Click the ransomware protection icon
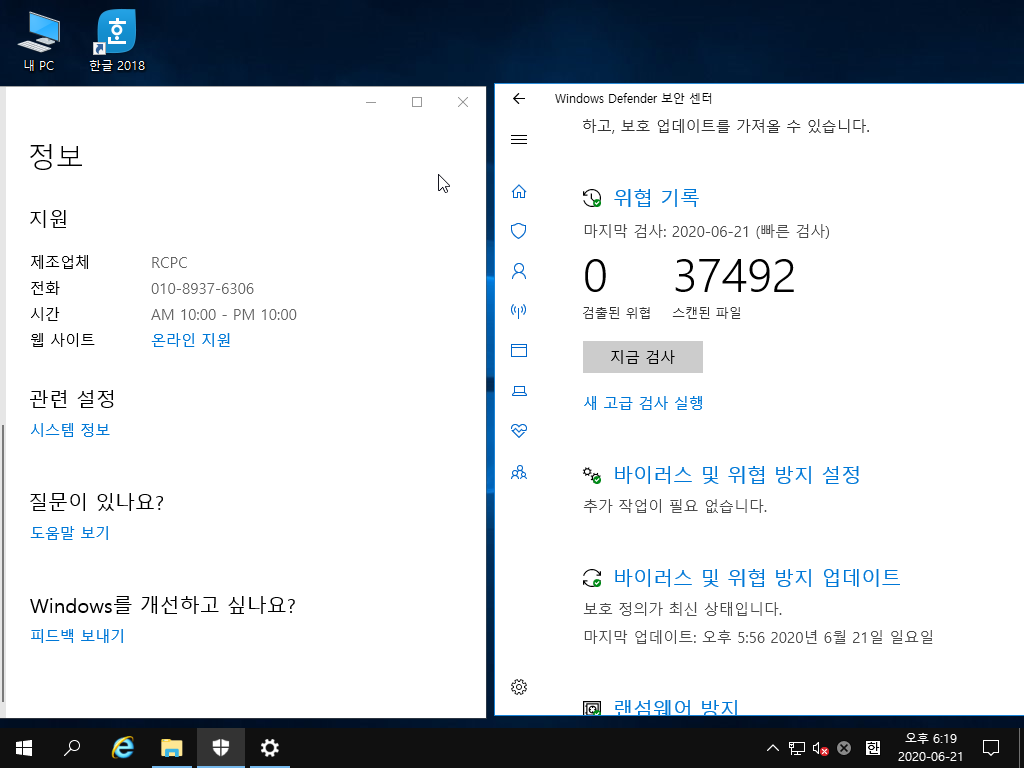Viewport: 1024px width, 768px height. (592, 708)
